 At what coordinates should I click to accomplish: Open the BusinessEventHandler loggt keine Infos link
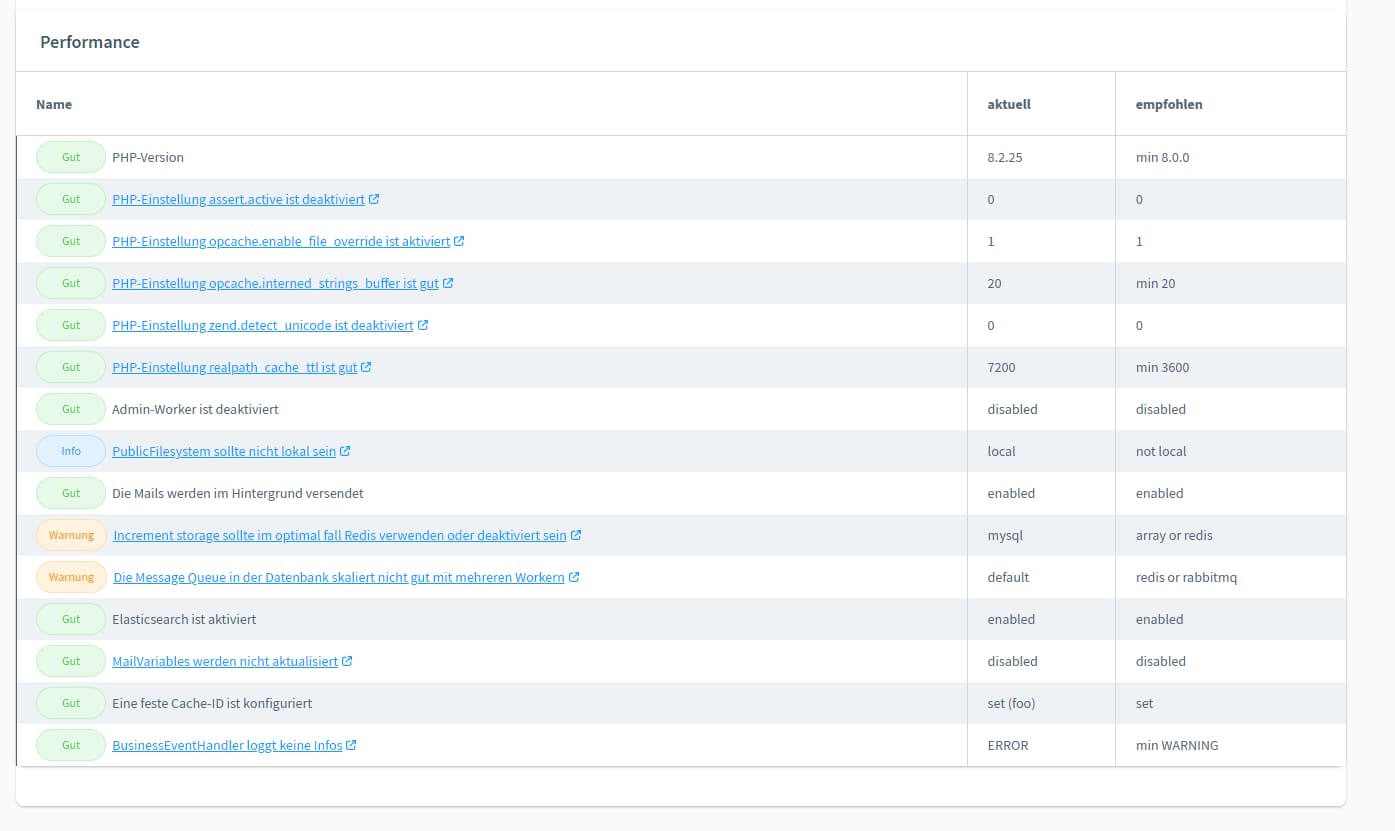227,745
